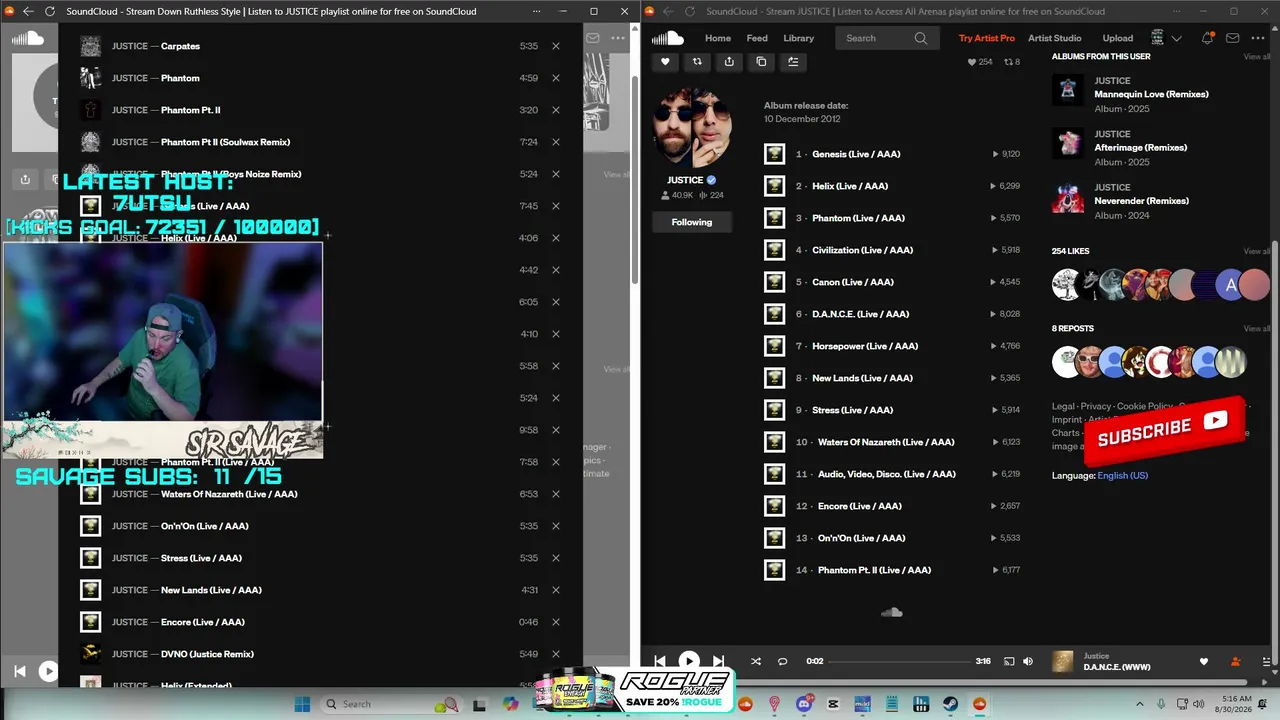This screenshot has width=1280, height=720.
Task: Open Afterimage (Remixes) album
Action: pos(1140,147)
